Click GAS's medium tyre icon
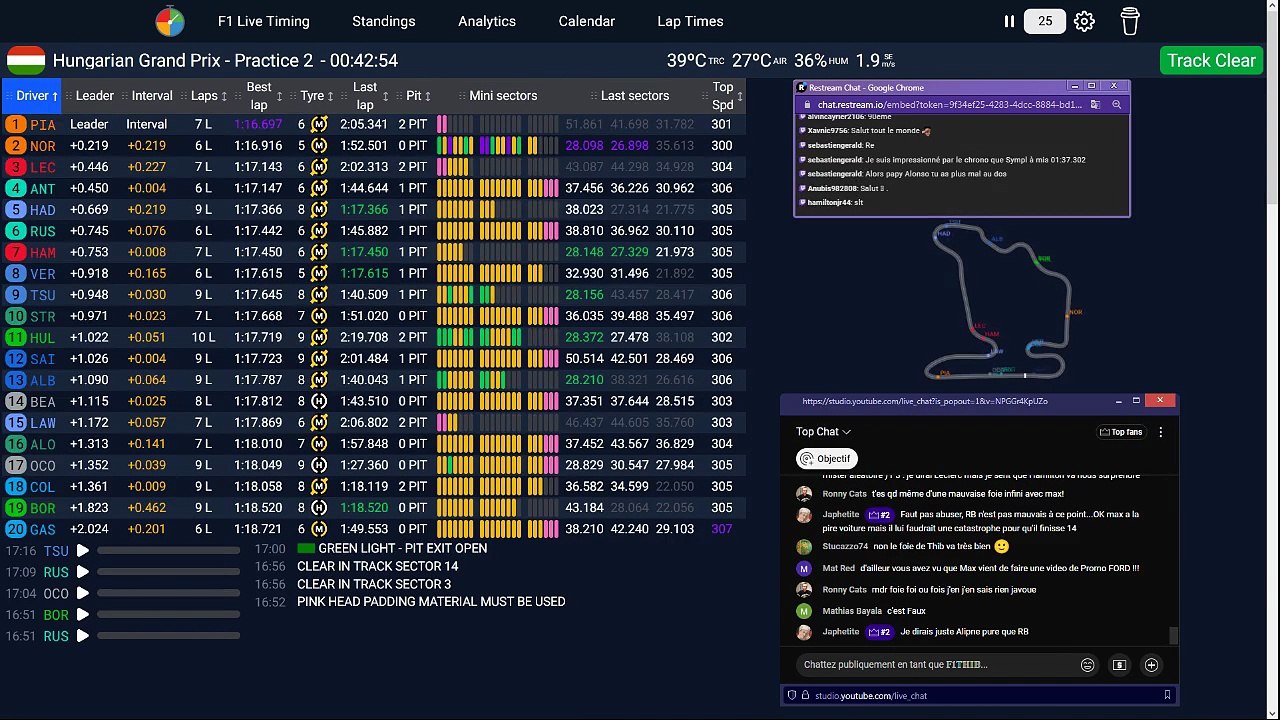This screenshot has height=720, width=1280. pyautogui.click(x=319, y=529)
